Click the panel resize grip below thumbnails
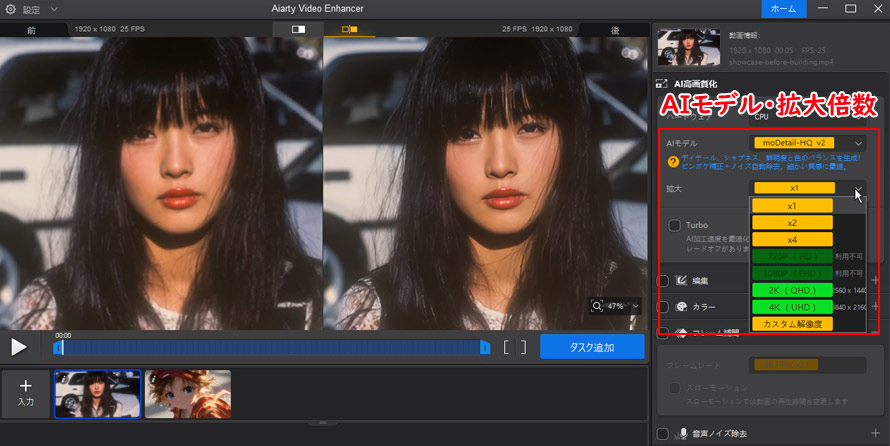Image resolution: width=890 pixels, height=446 pixels. [x=323, y=423]
